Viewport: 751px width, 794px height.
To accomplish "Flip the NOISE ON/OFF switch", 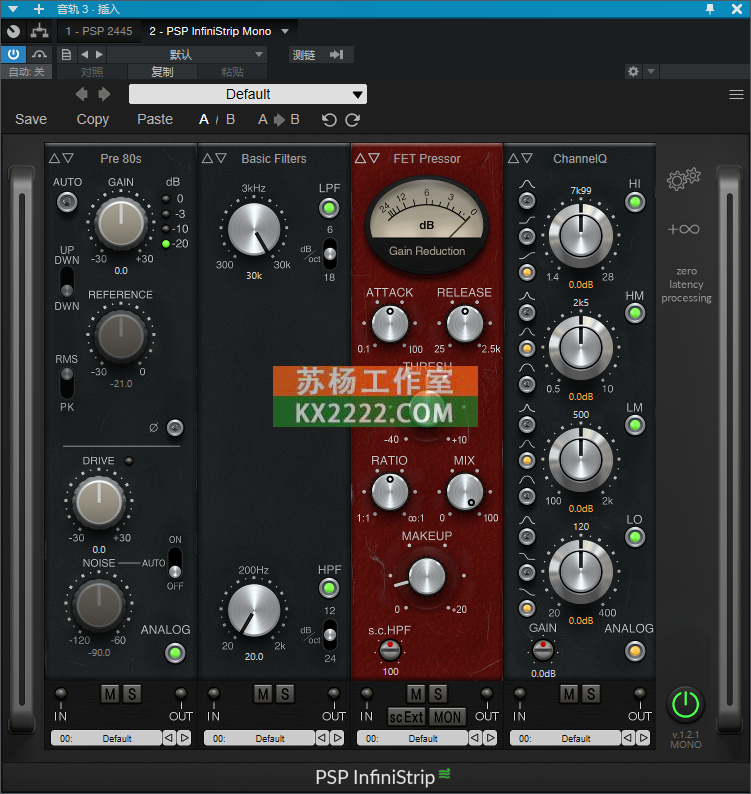I will point(175,563).
